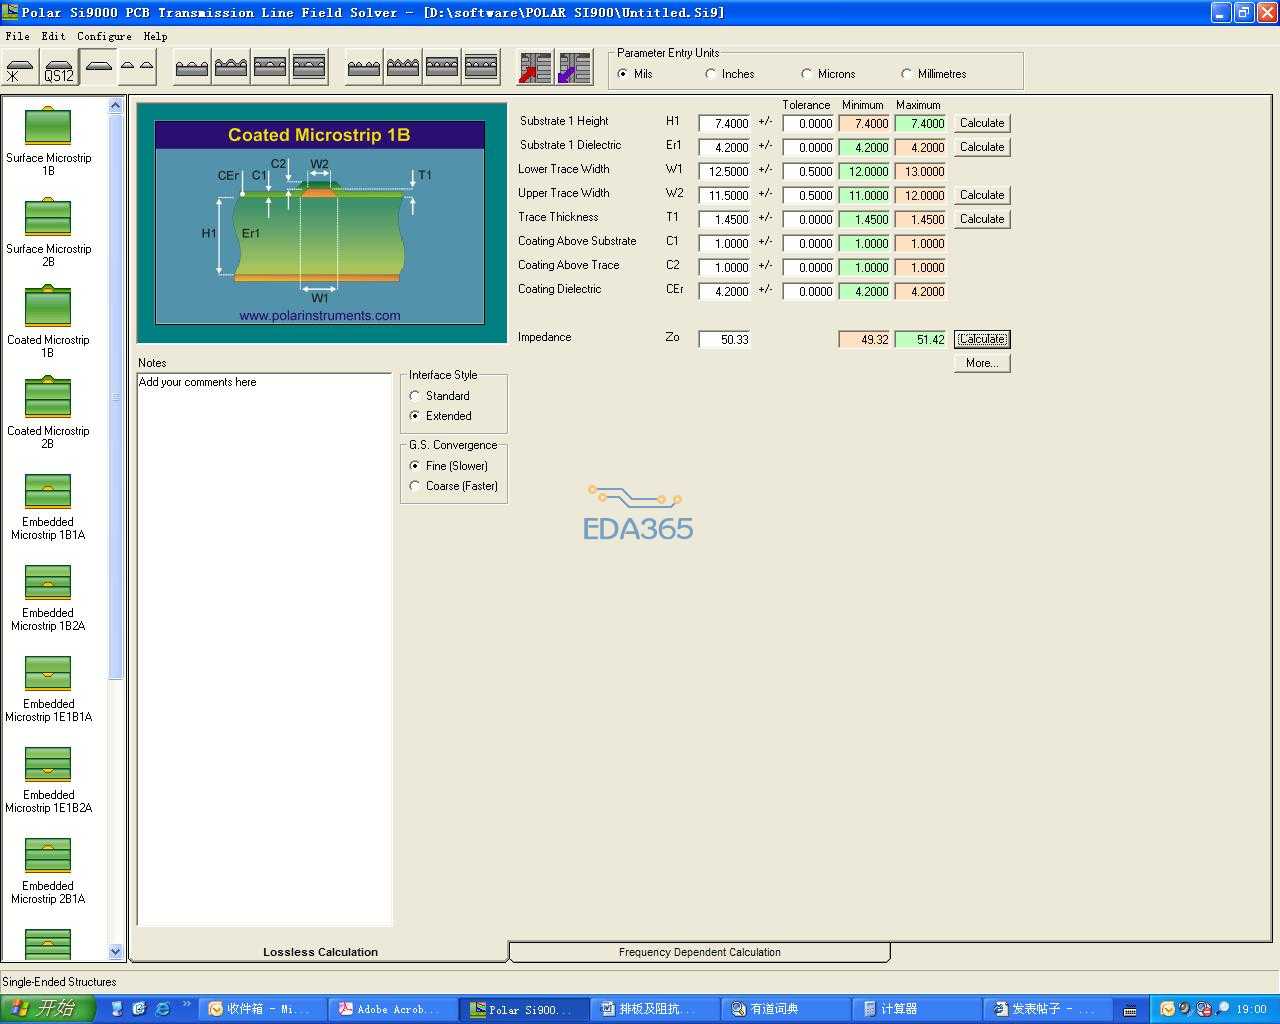Select Microns as parameter units
1280x1024 pixels.
click(x=807, y=74)
